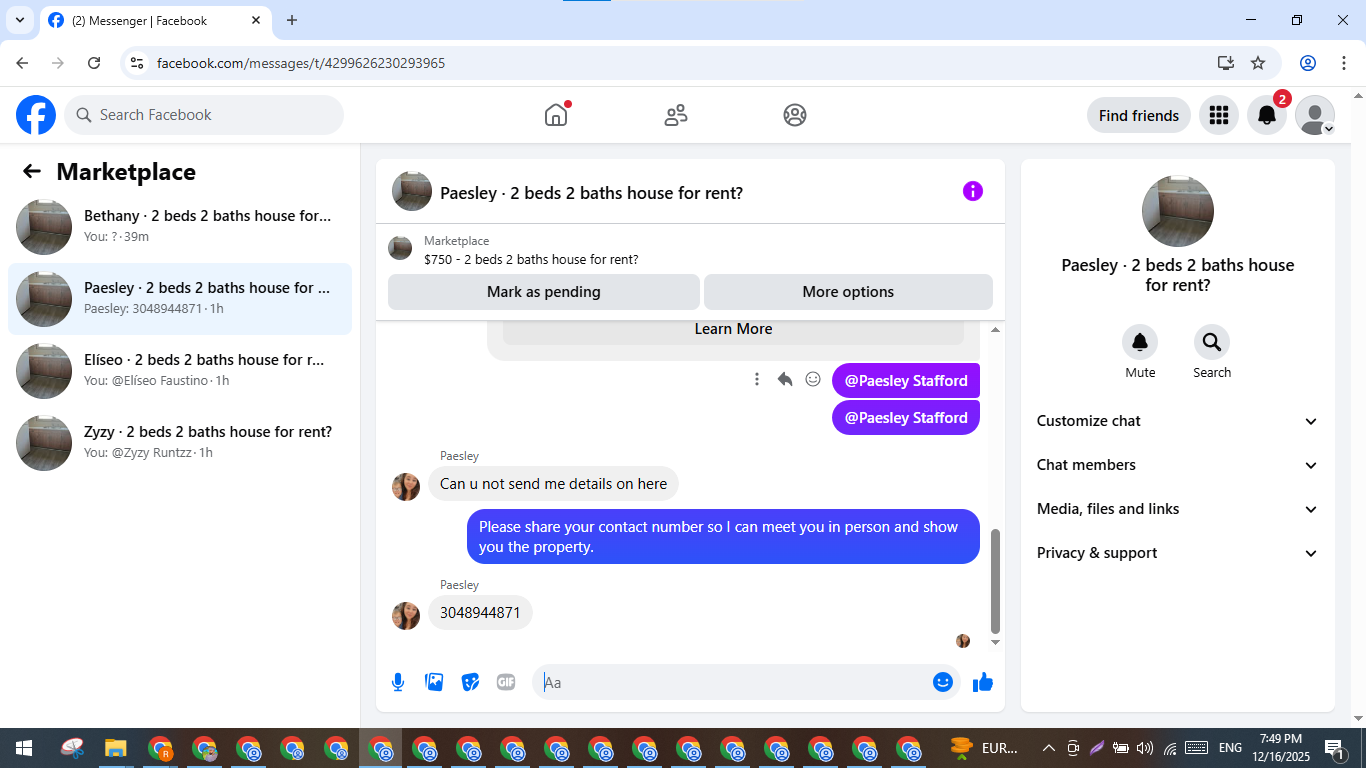Screen dimensions: 1366x768
Task: Open the GIF picker icon
Action: [x=506, y=682]
